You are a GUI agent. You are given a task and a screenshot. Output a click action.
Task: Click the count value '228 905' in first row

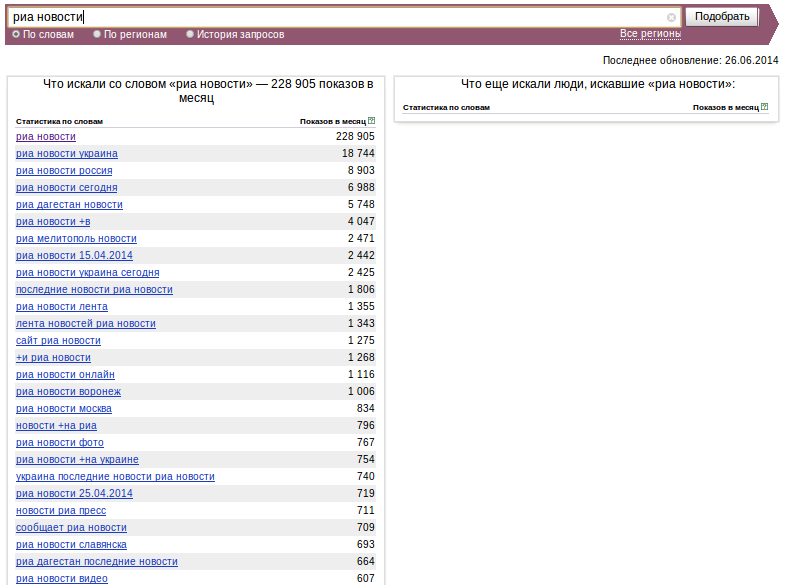coord(355,136)
